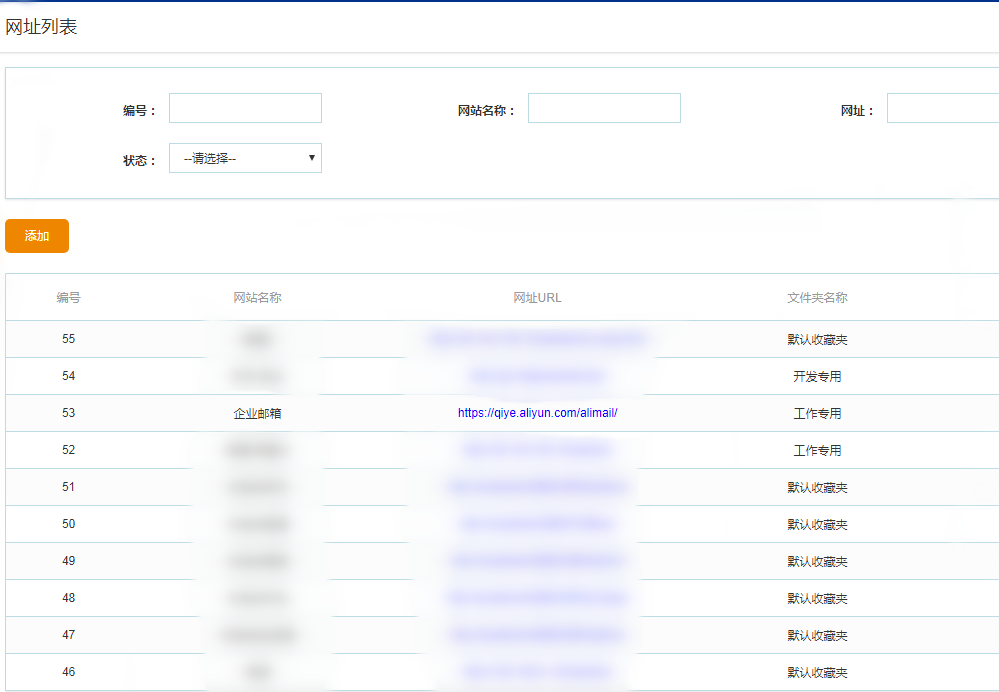
Task: Select the row numbered 46
Action: pos(68,672)
